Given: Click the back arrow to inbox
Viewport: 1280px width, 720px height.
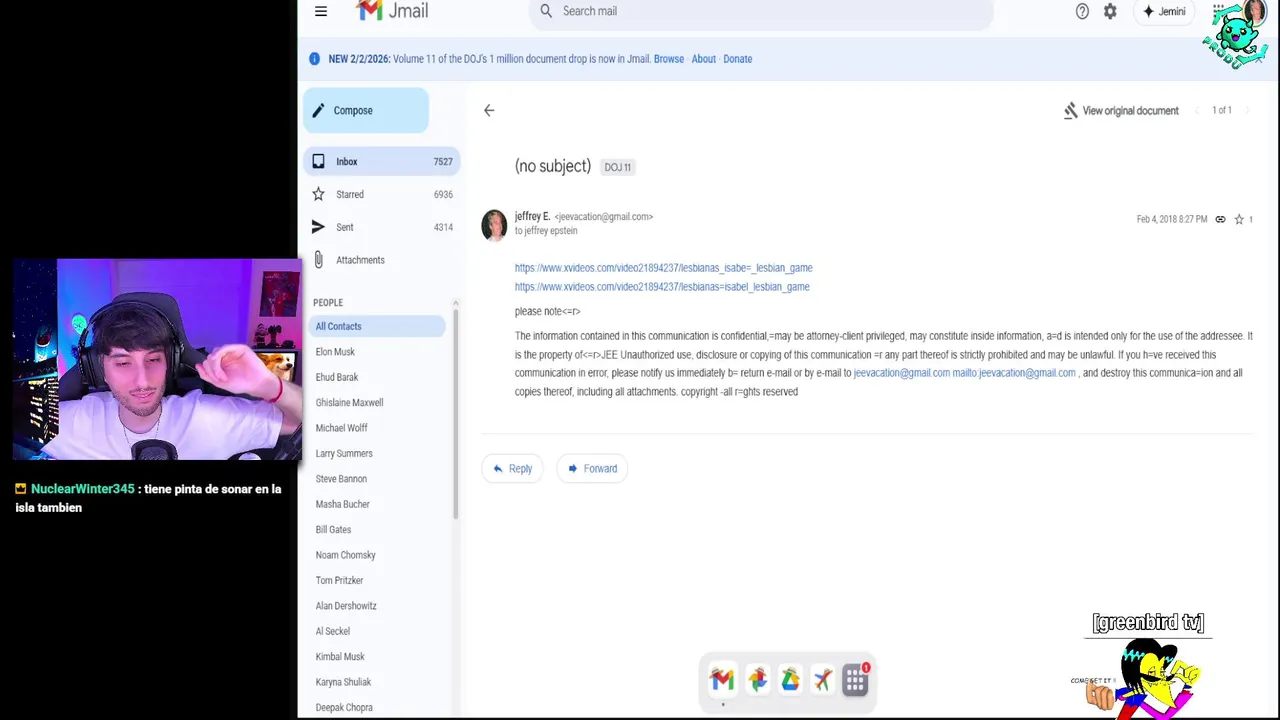Looking at the screenshot, I should 489,110.
